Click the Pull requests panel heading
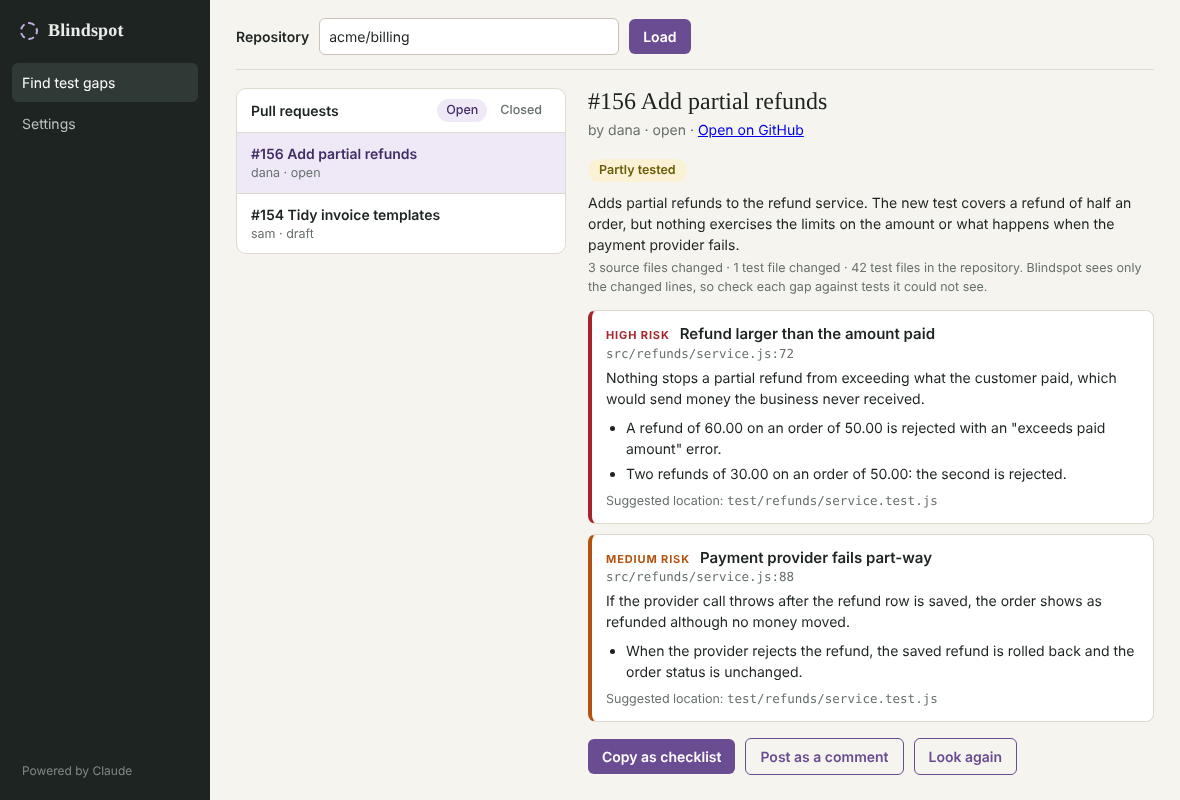 click(294, 111)
